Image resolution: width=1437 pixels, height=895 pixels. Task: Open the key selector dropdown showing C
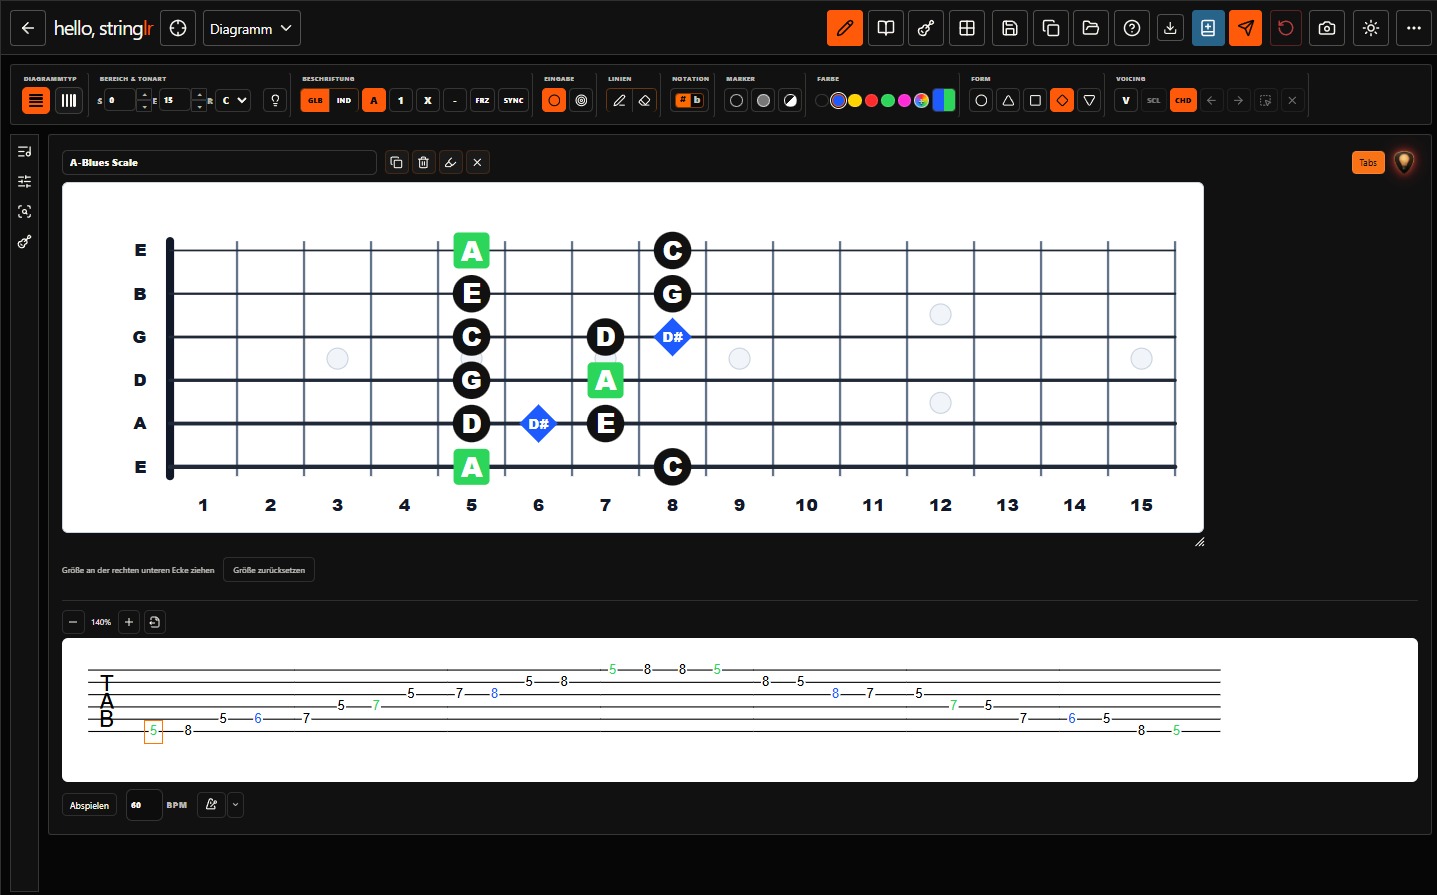[x=233, y=100]
